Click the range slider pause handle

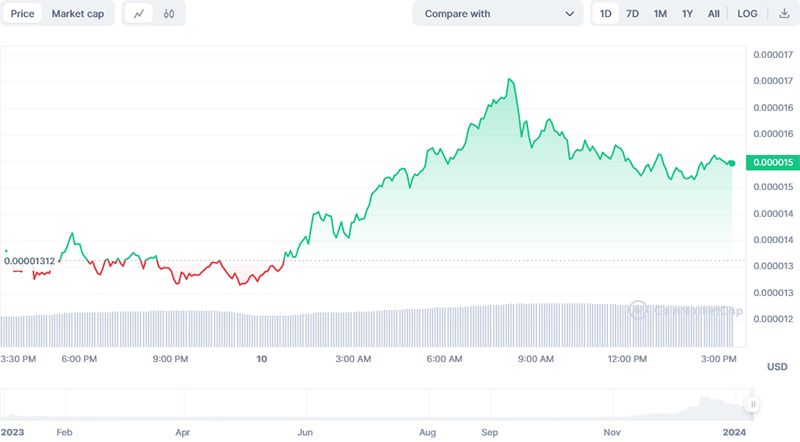tap(753, 405)
